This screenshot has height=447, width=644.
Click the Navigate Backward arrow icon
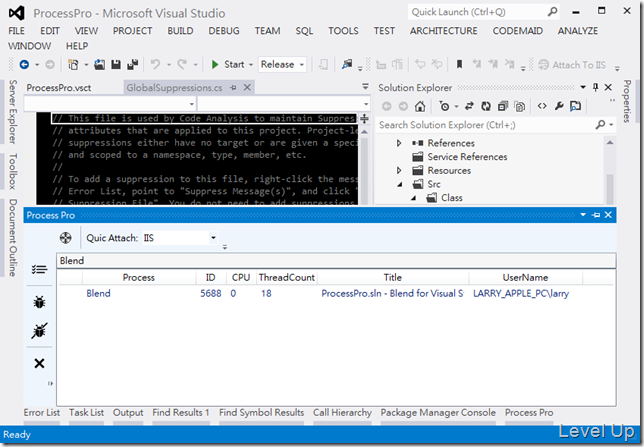pos(24,65)
